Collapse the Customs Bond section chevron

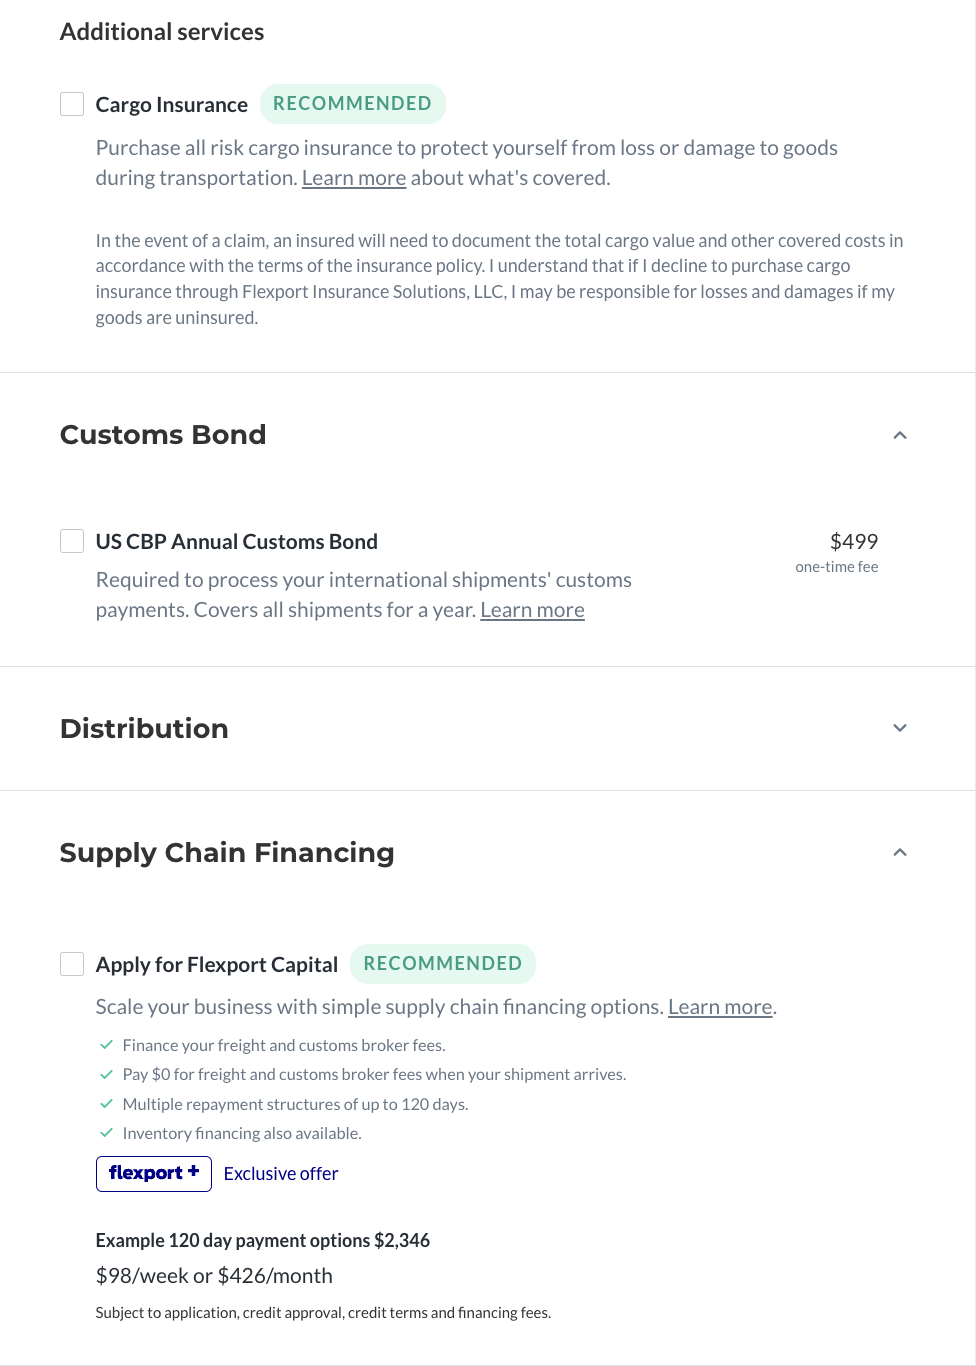900,435
